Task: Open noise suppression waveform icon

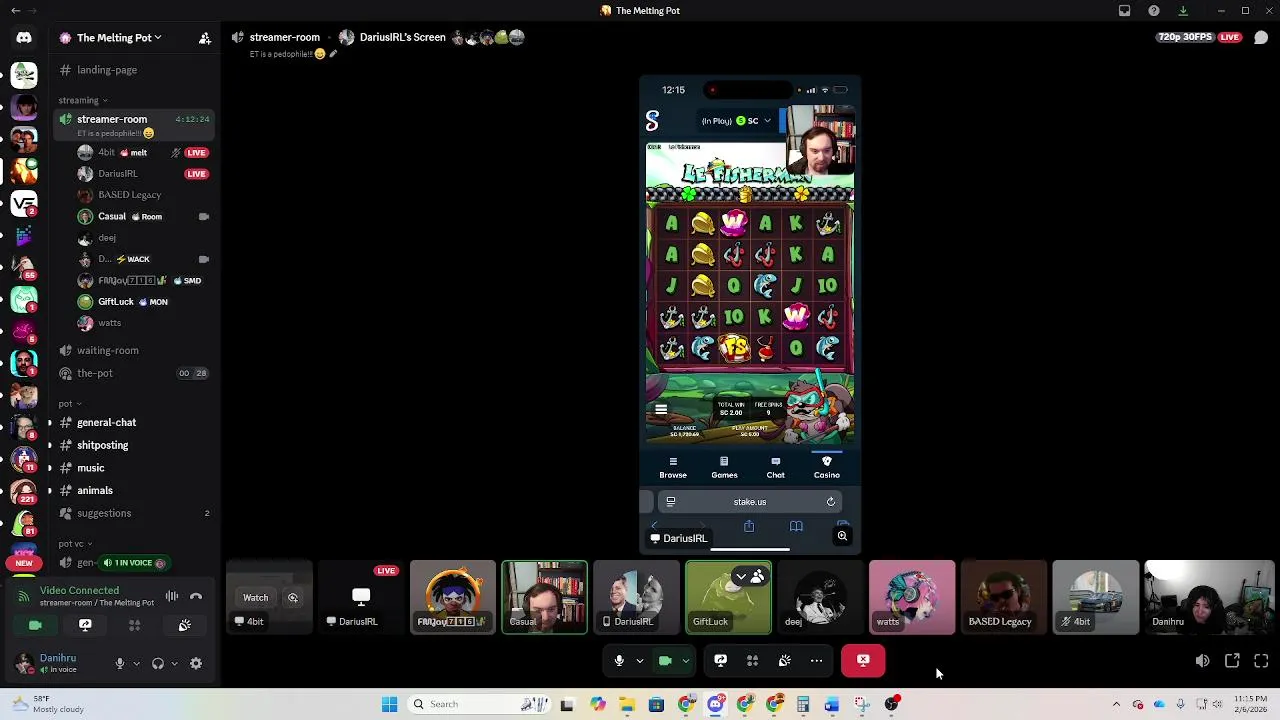Action: coord(172,597)
